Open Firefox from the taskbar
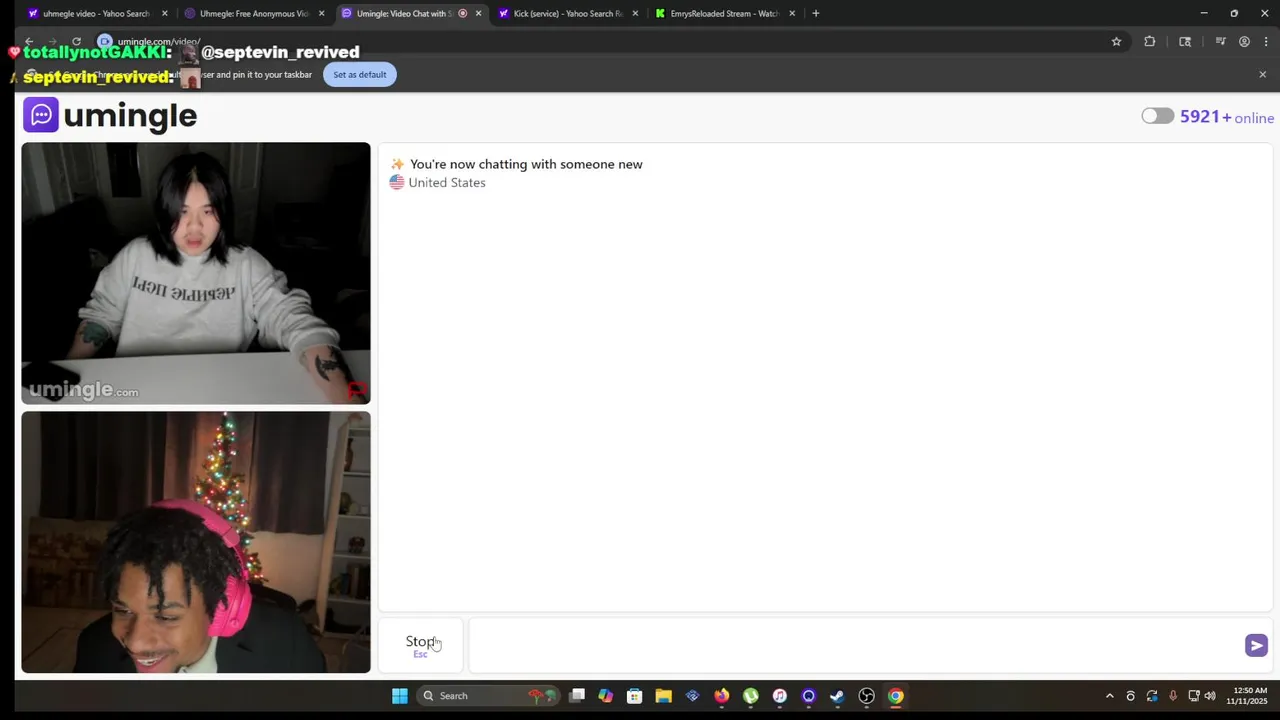The width and height of the screenshot is (1280, 720). [x=721, y=696]
